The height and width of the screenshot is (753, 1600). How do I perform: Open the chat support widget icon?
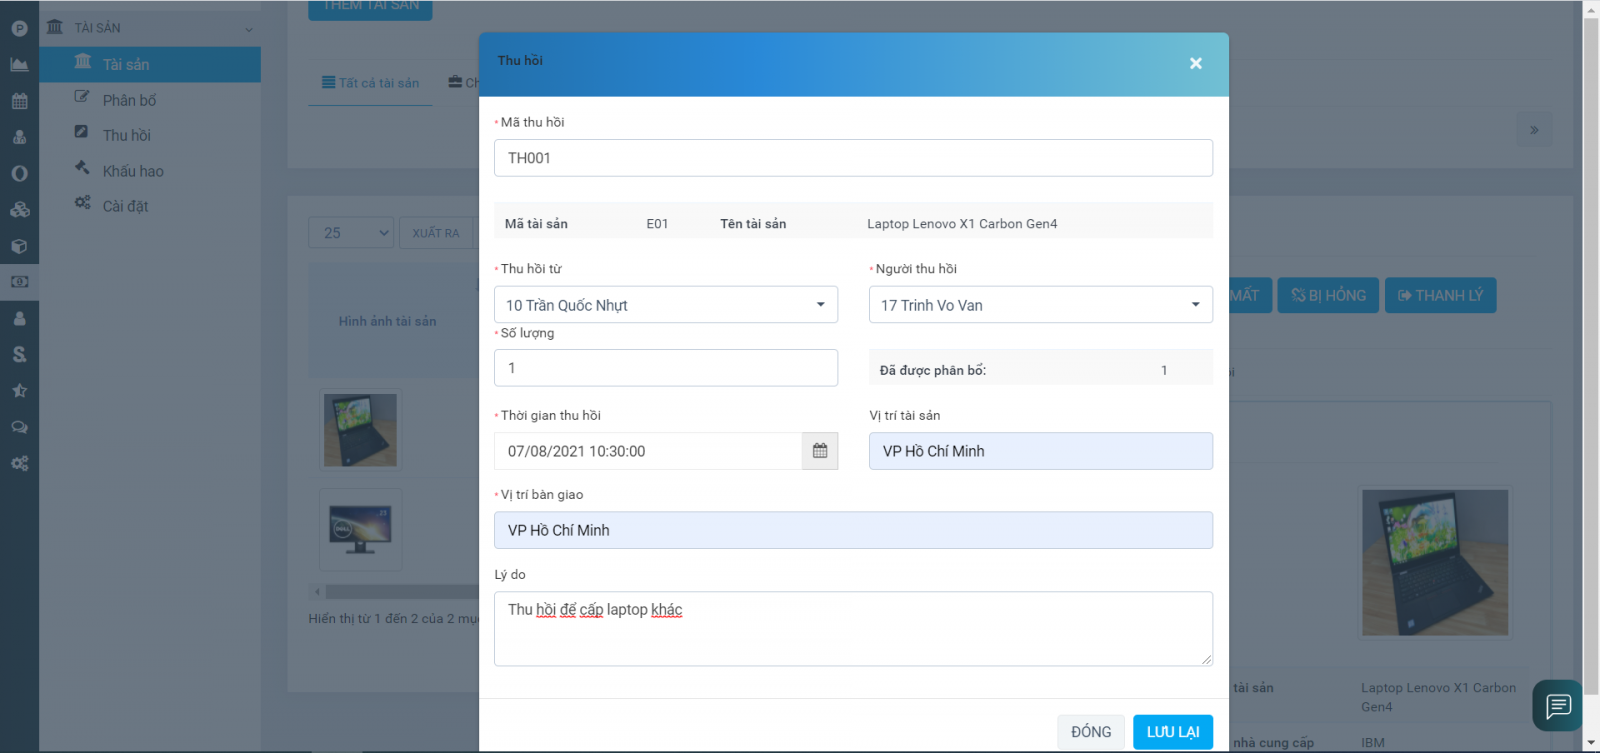[x=1557, y=706]
